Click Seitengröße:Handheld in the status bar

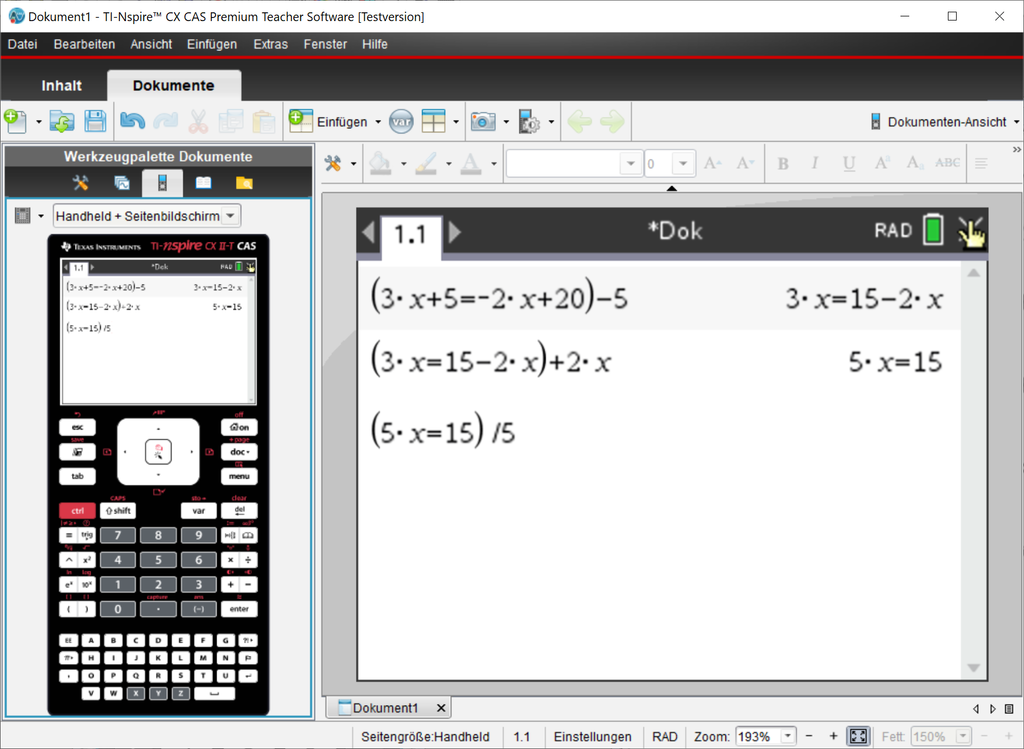(x=425, y=737)
